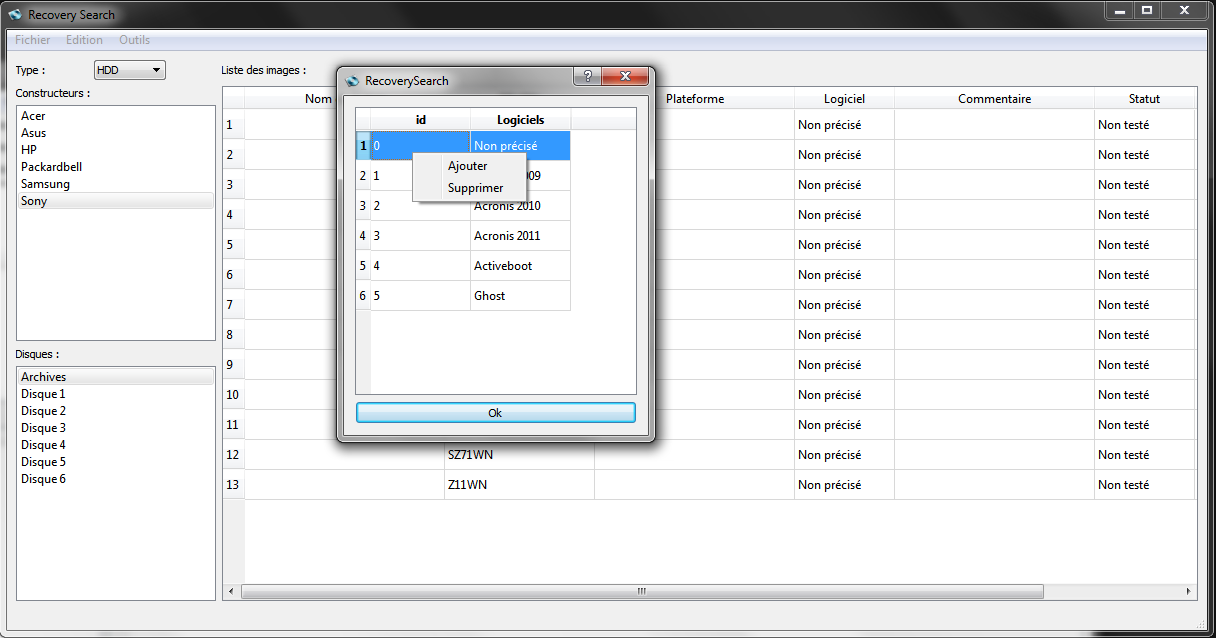Select the Z11WN image row

tap(468, 485)
